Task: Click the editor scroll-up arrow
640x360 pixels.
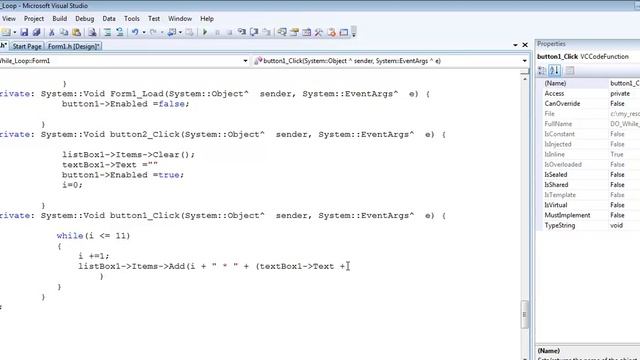Action: pyautogui.click(x=524, y=79)
